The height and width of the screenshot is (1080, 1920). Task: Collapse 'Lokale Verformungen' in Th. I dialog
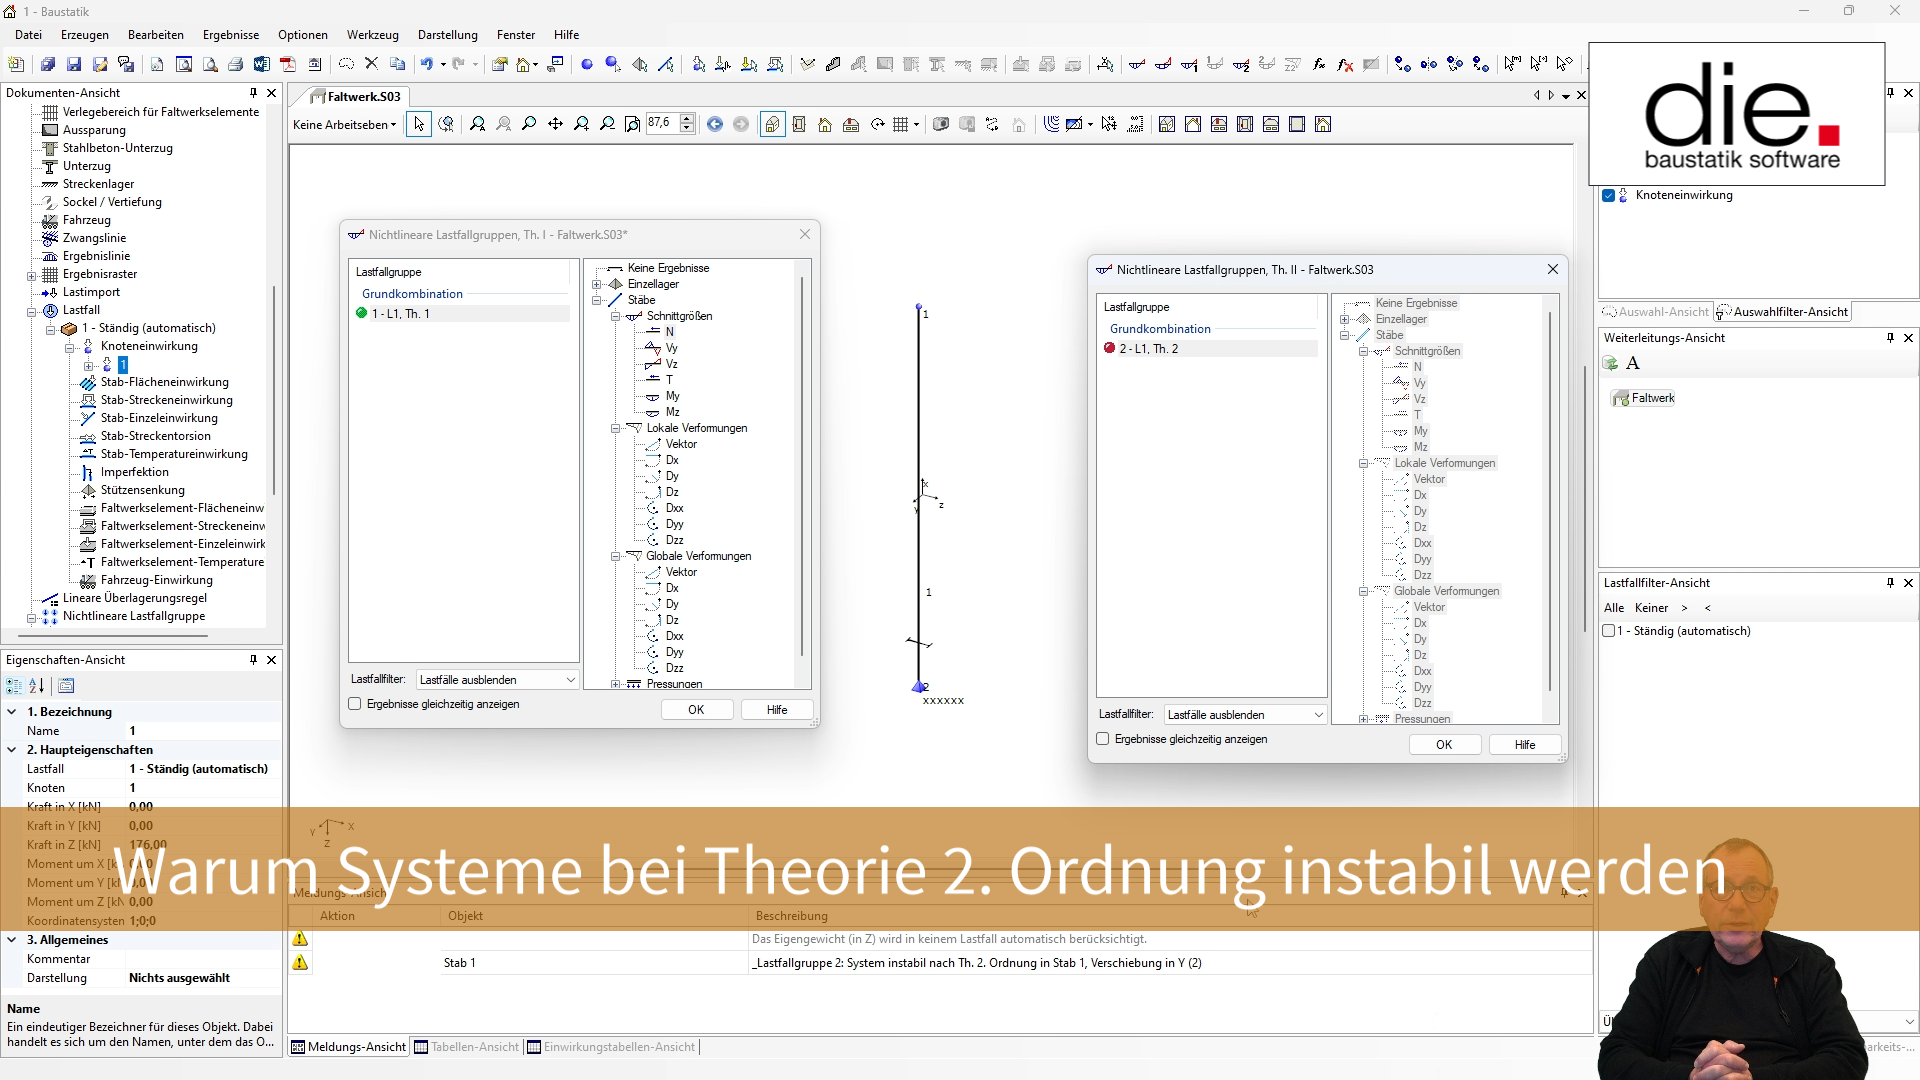[616, 428]
